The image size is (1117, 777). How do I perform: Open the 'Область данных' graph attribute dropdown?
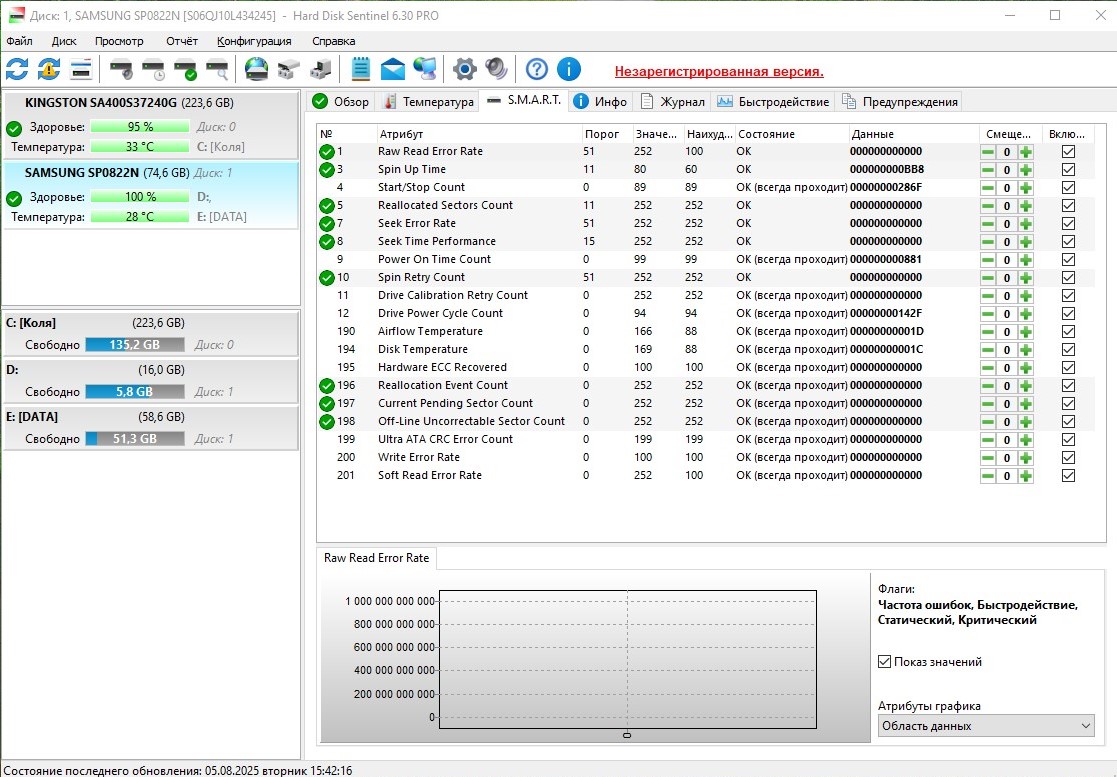pyautogui.click(x=985, y=726)
